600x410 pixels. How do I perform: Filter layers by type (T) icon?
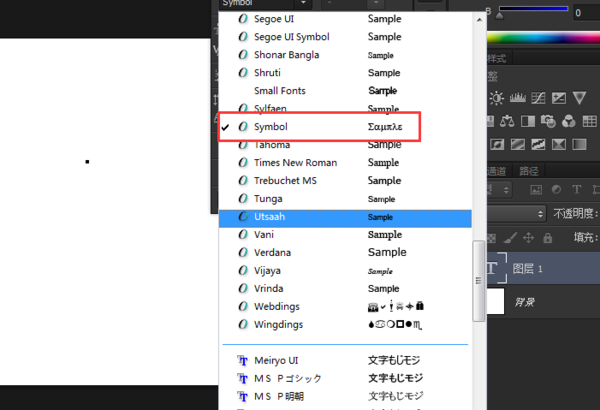(576, 189)
